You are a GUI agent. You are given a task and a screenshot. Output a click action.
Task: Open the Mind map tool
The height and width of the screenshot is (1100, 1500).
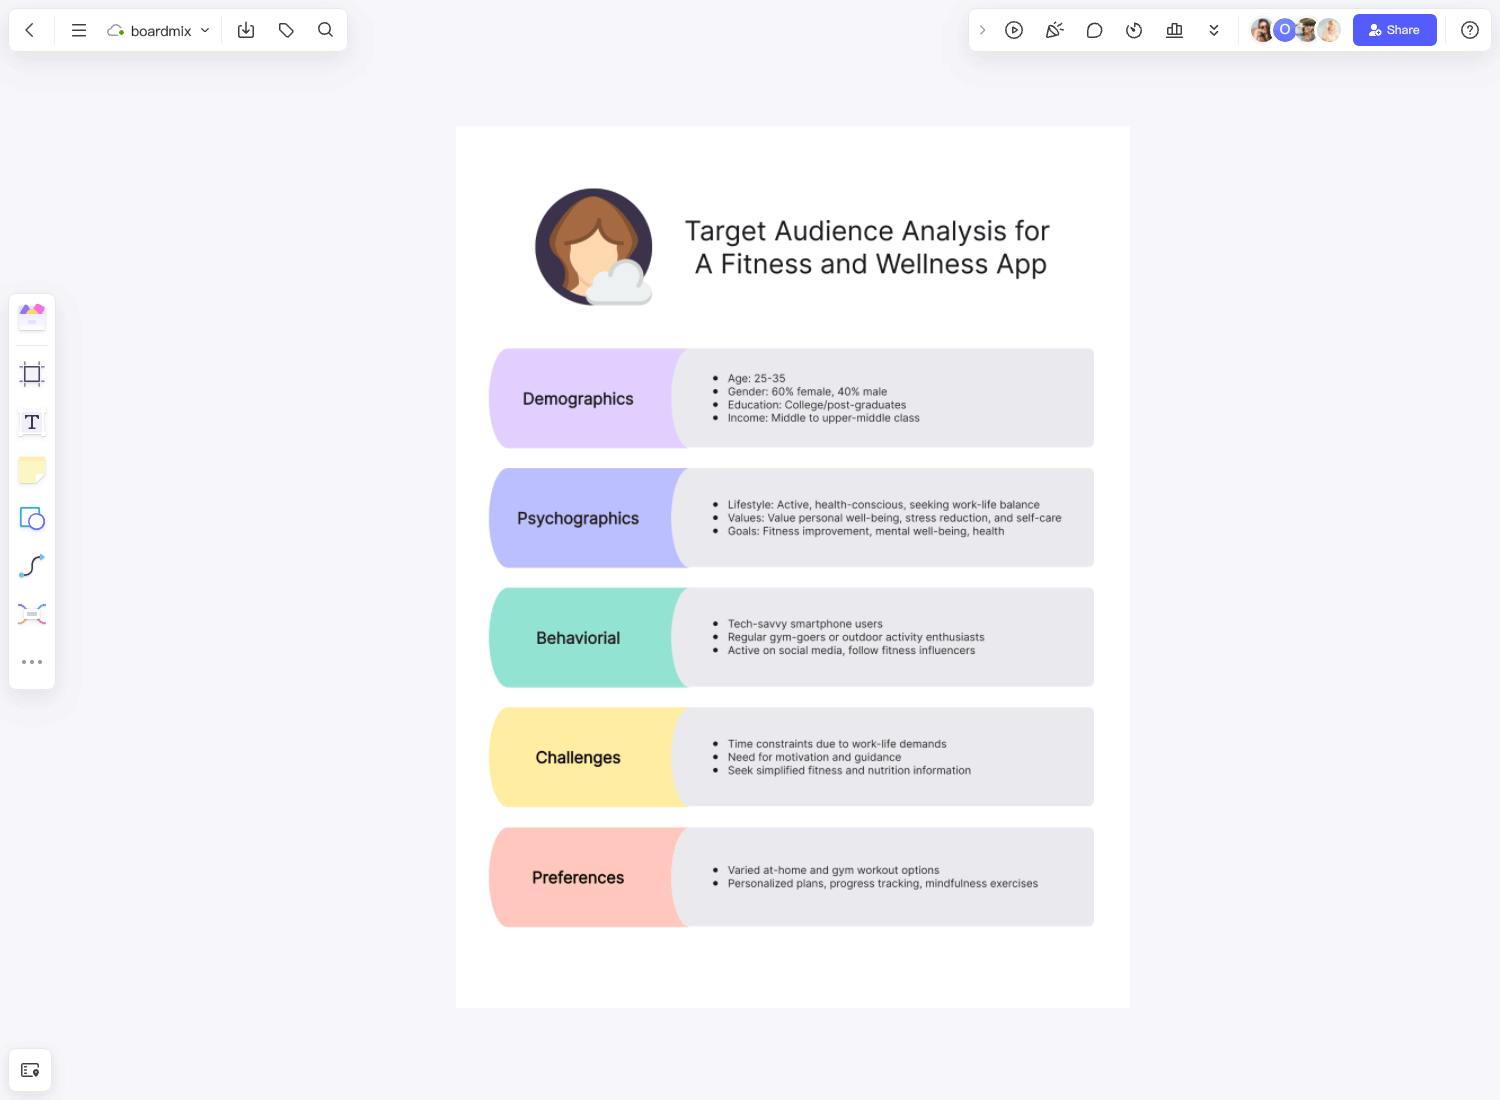[32, 613]
